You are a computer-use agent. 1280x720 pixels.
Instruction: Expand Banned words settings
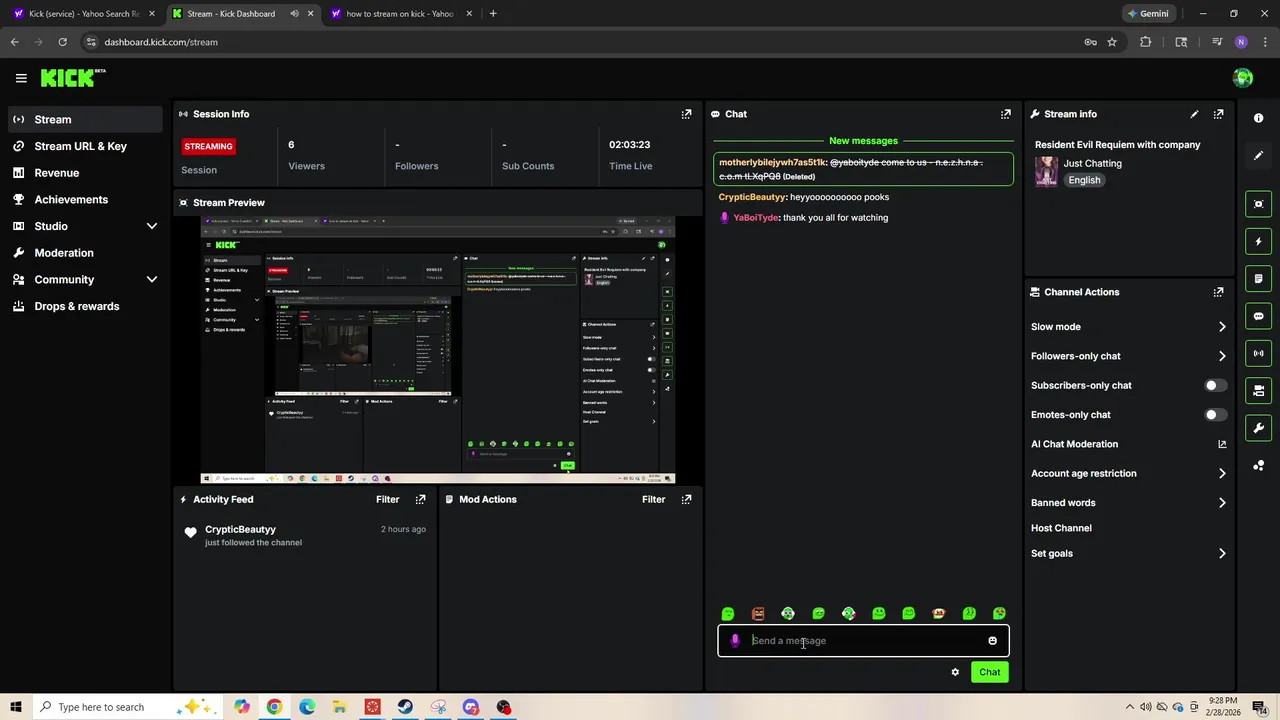[1222, 503]
